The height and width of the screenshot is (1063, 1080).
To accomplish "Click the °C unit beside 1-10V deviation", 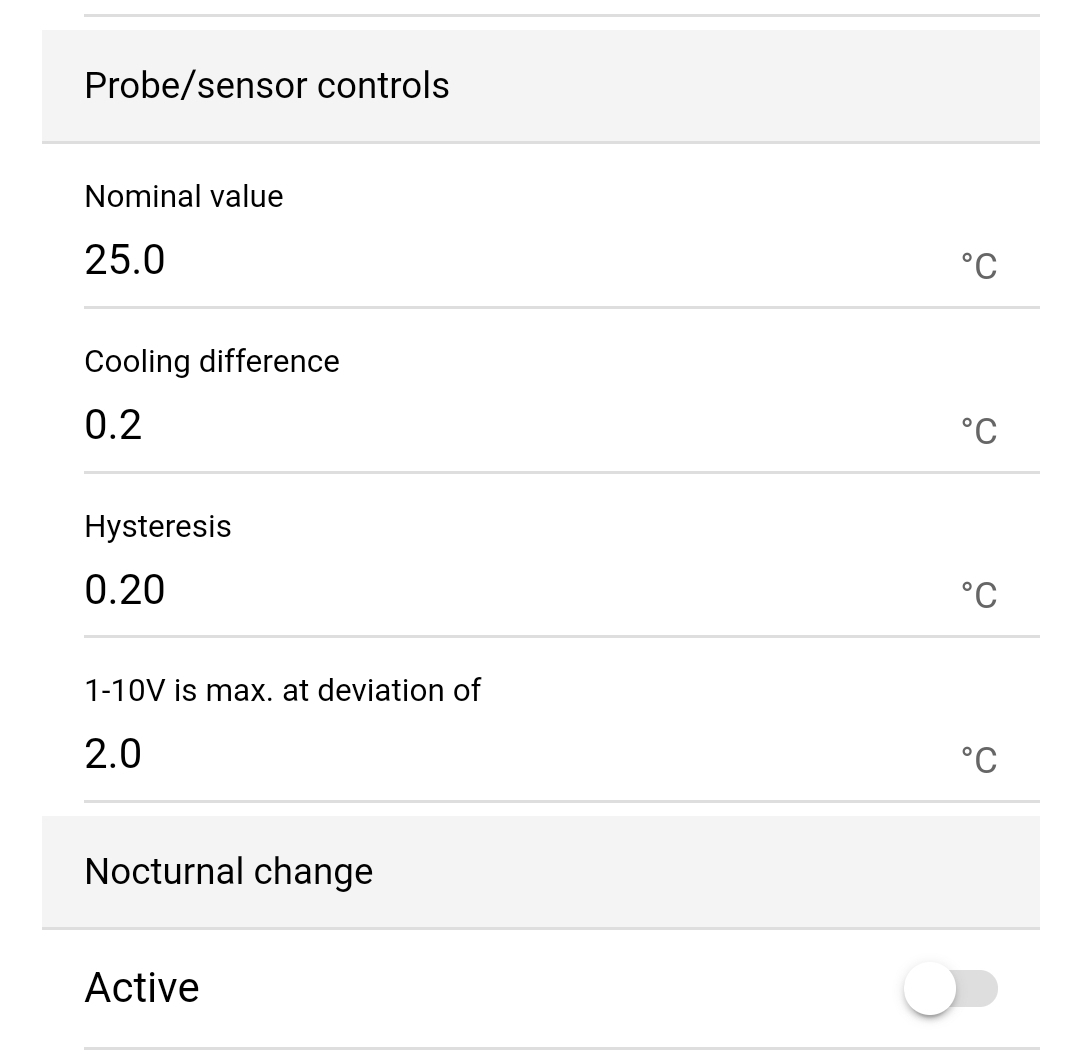I will [978, 760].
